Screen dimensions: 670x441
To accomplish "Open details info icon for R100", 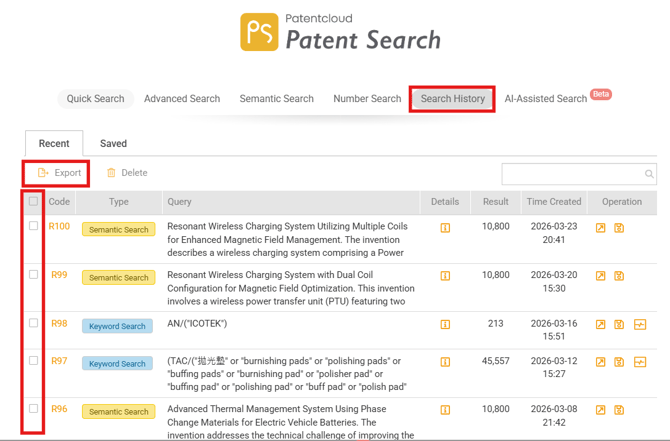I will 445,228.
